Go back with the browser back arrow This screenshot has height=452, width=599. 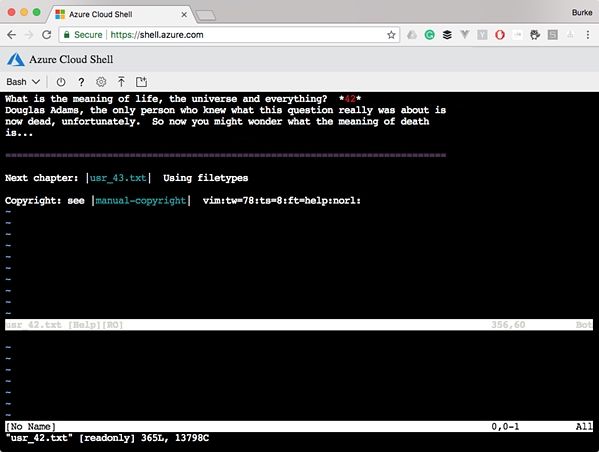(x=11, y=35)
